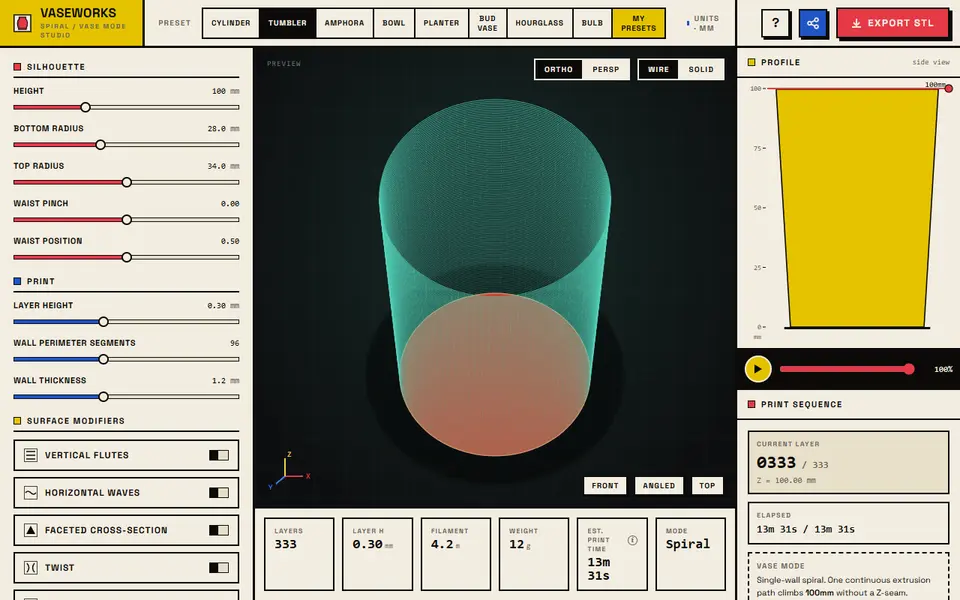Select the Bowl preset
The width and height of the screenshot is (960, 600).
point(394,23)
